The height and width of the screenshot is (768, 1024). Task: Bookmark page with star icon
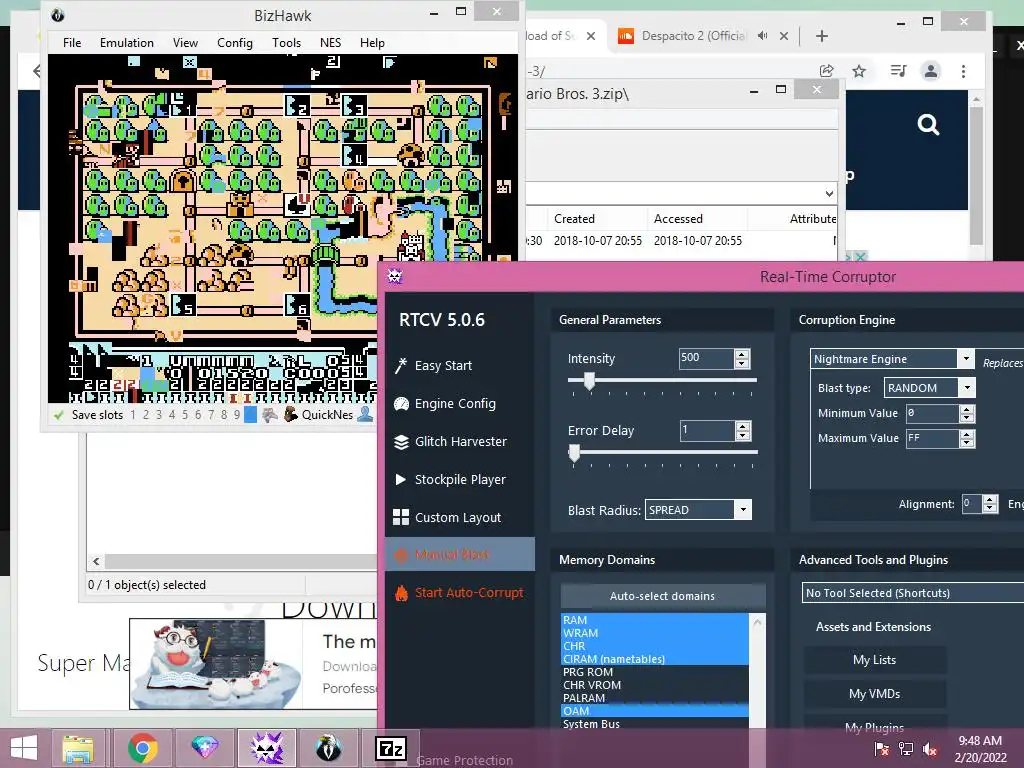click(859, 71)
